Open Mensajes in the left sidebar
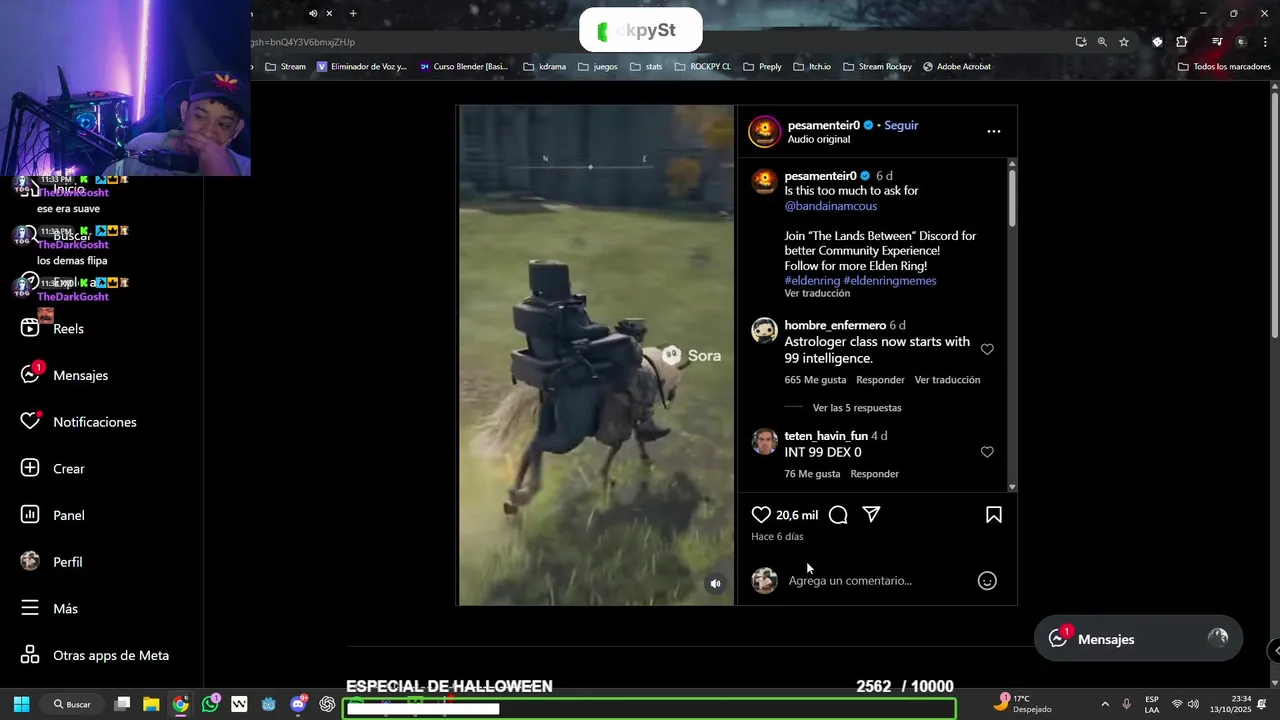Viewport: 1280px width, 720px height. coord(64,375)
